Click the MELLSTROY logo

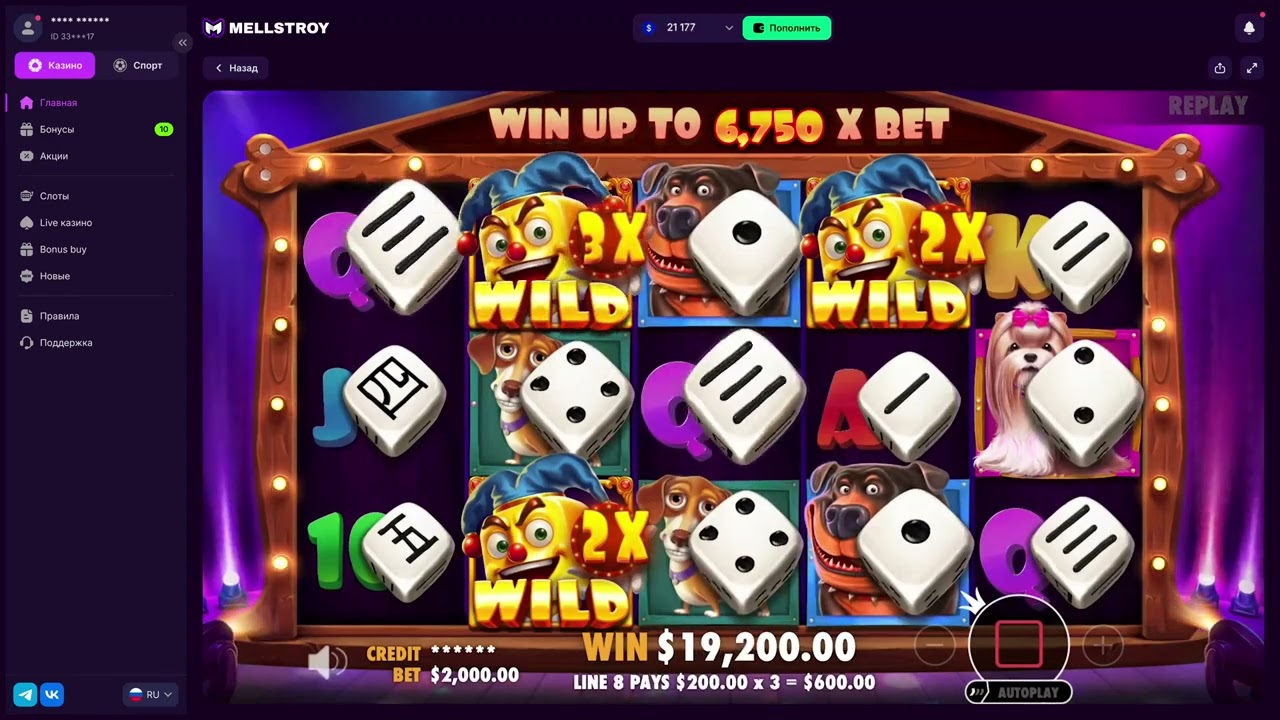click(x=266, y=28)
